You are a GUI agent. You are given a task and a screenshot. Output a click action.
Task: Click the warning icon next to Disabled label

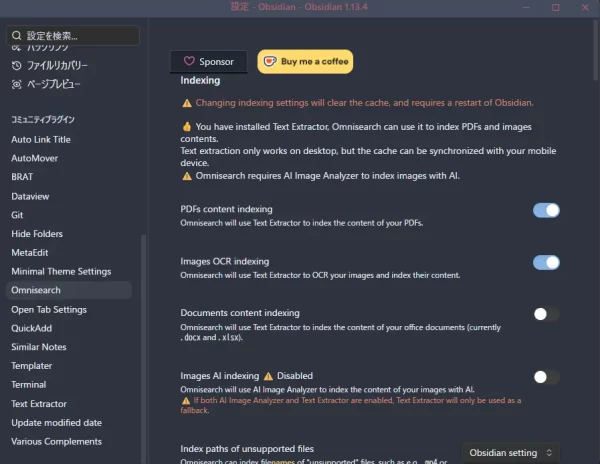pyautogui.click(x=269, y=376)
